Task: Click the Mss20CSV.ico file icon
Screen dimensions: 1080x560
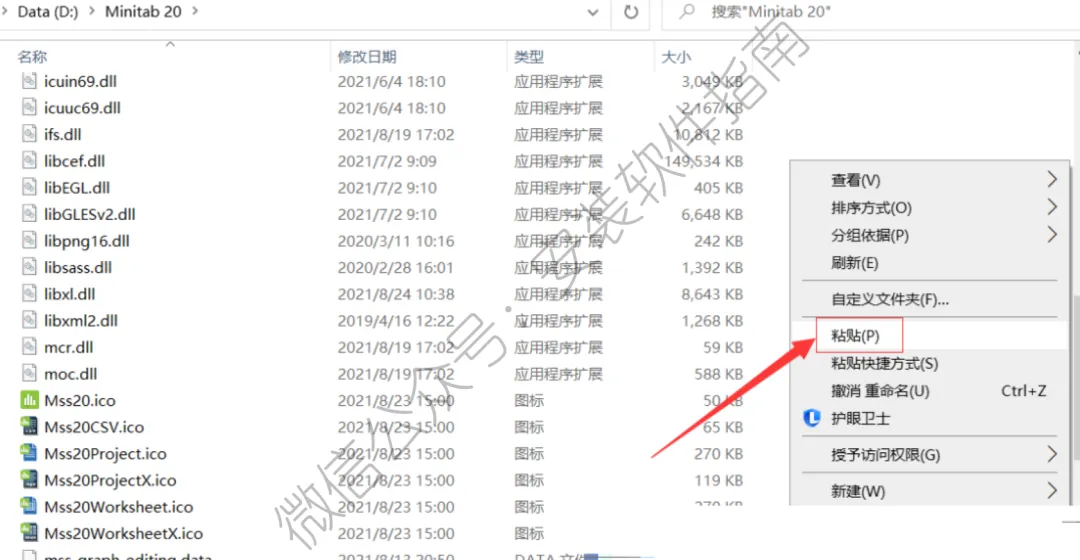Action: pyautogui.click(x=29, y=427)
